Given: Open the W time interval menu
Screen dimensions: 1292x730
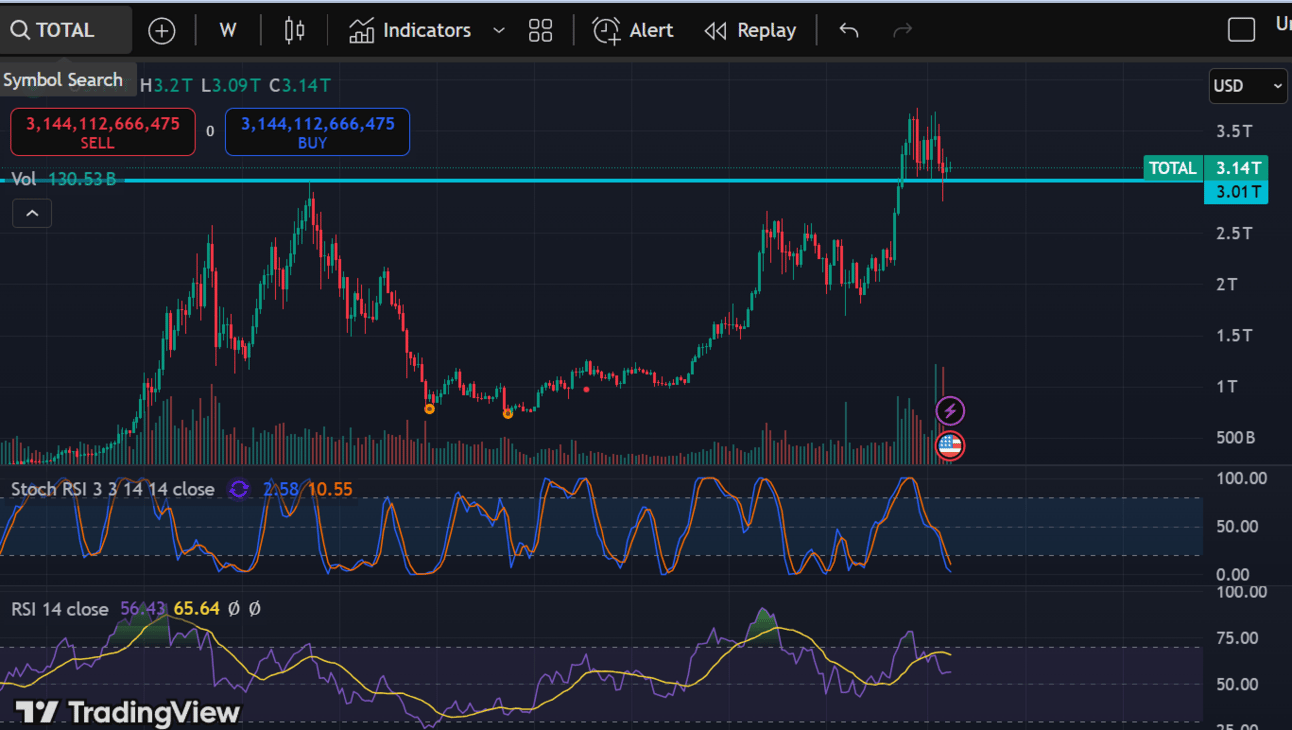Looking at the screenshot, I should click(x=228, y=31).
